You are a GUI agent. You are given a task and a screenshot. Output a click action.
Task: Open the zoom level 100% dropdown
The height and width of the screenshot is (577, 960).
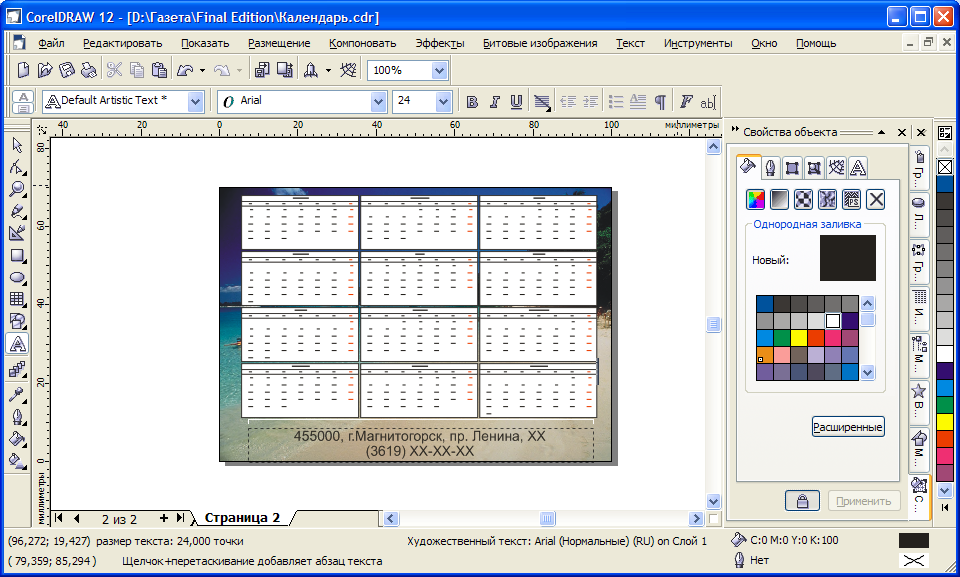tap(439, 70)
